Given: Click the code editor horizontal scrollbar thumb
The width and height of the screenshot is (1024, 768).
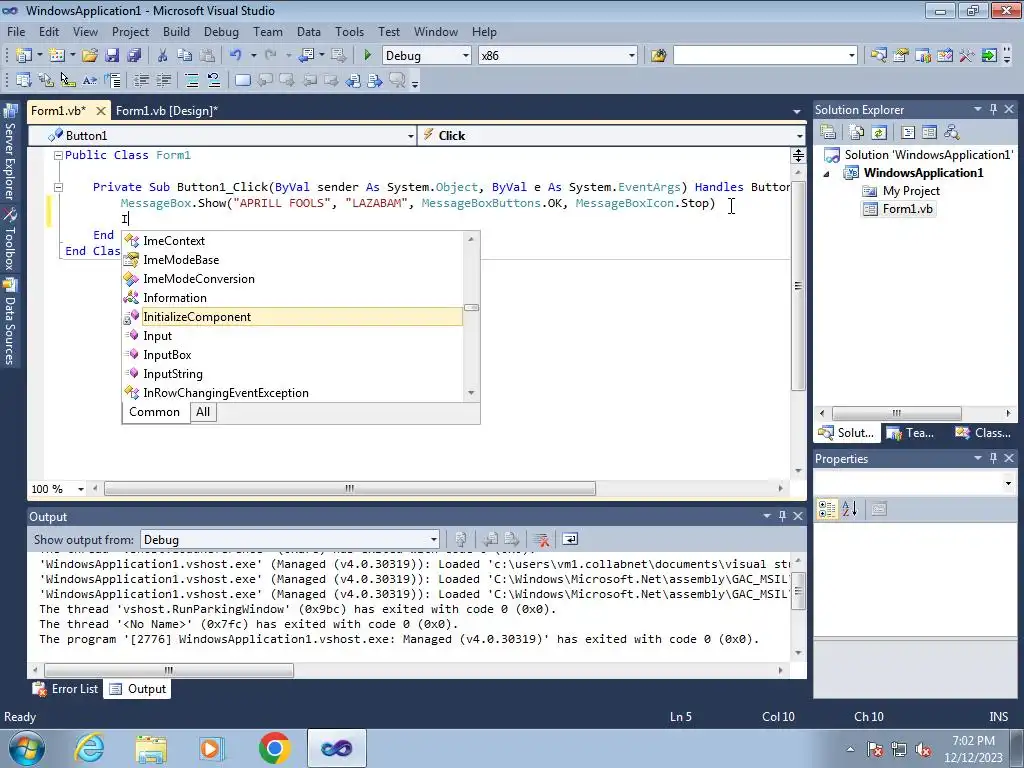Looking at the screenshot, I should [x=349, y=488].
